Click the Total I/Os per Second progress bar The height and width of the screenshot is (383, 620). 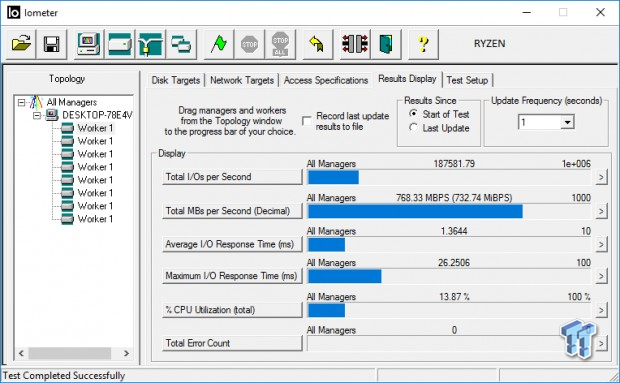click(449, 177)
